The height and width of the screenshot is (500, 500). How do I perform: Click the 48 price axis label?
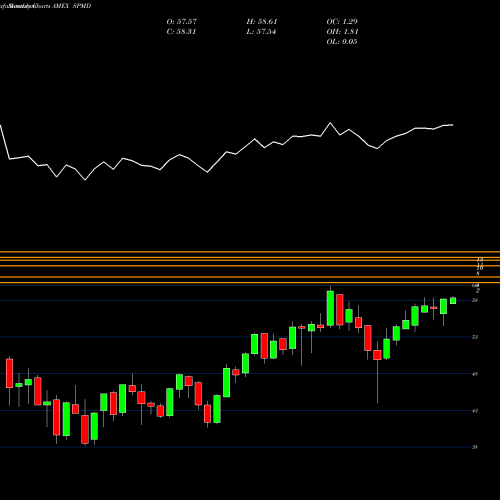475,374
